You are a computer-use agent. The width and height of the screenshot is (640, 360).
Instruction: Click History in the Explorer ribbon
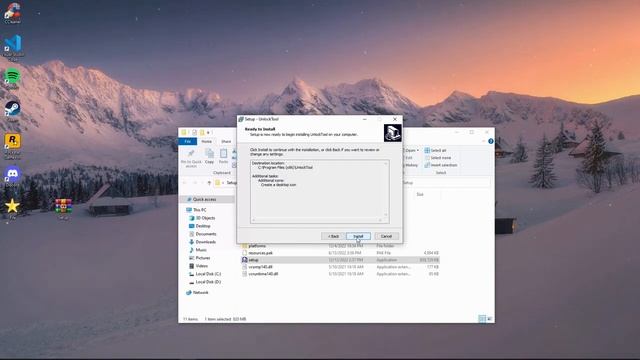(x=410, y=165)
